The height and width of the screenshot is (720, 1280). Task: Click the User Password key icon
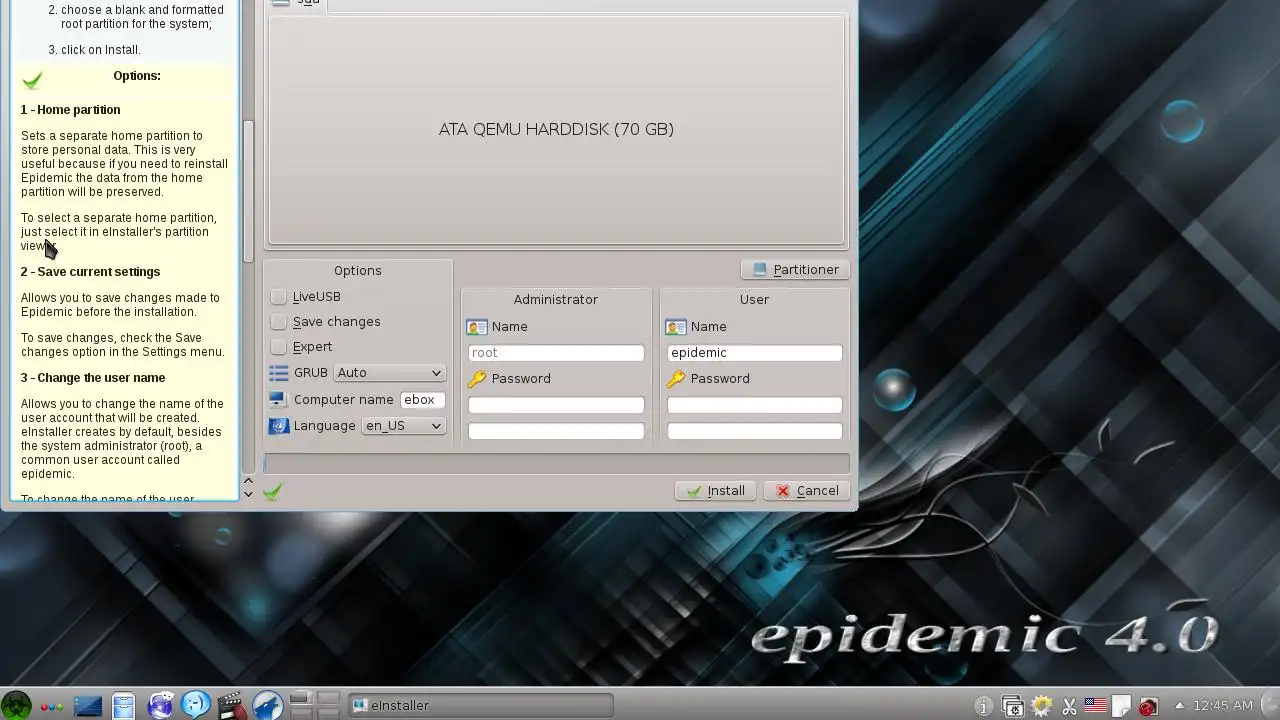tap(676, 379)
